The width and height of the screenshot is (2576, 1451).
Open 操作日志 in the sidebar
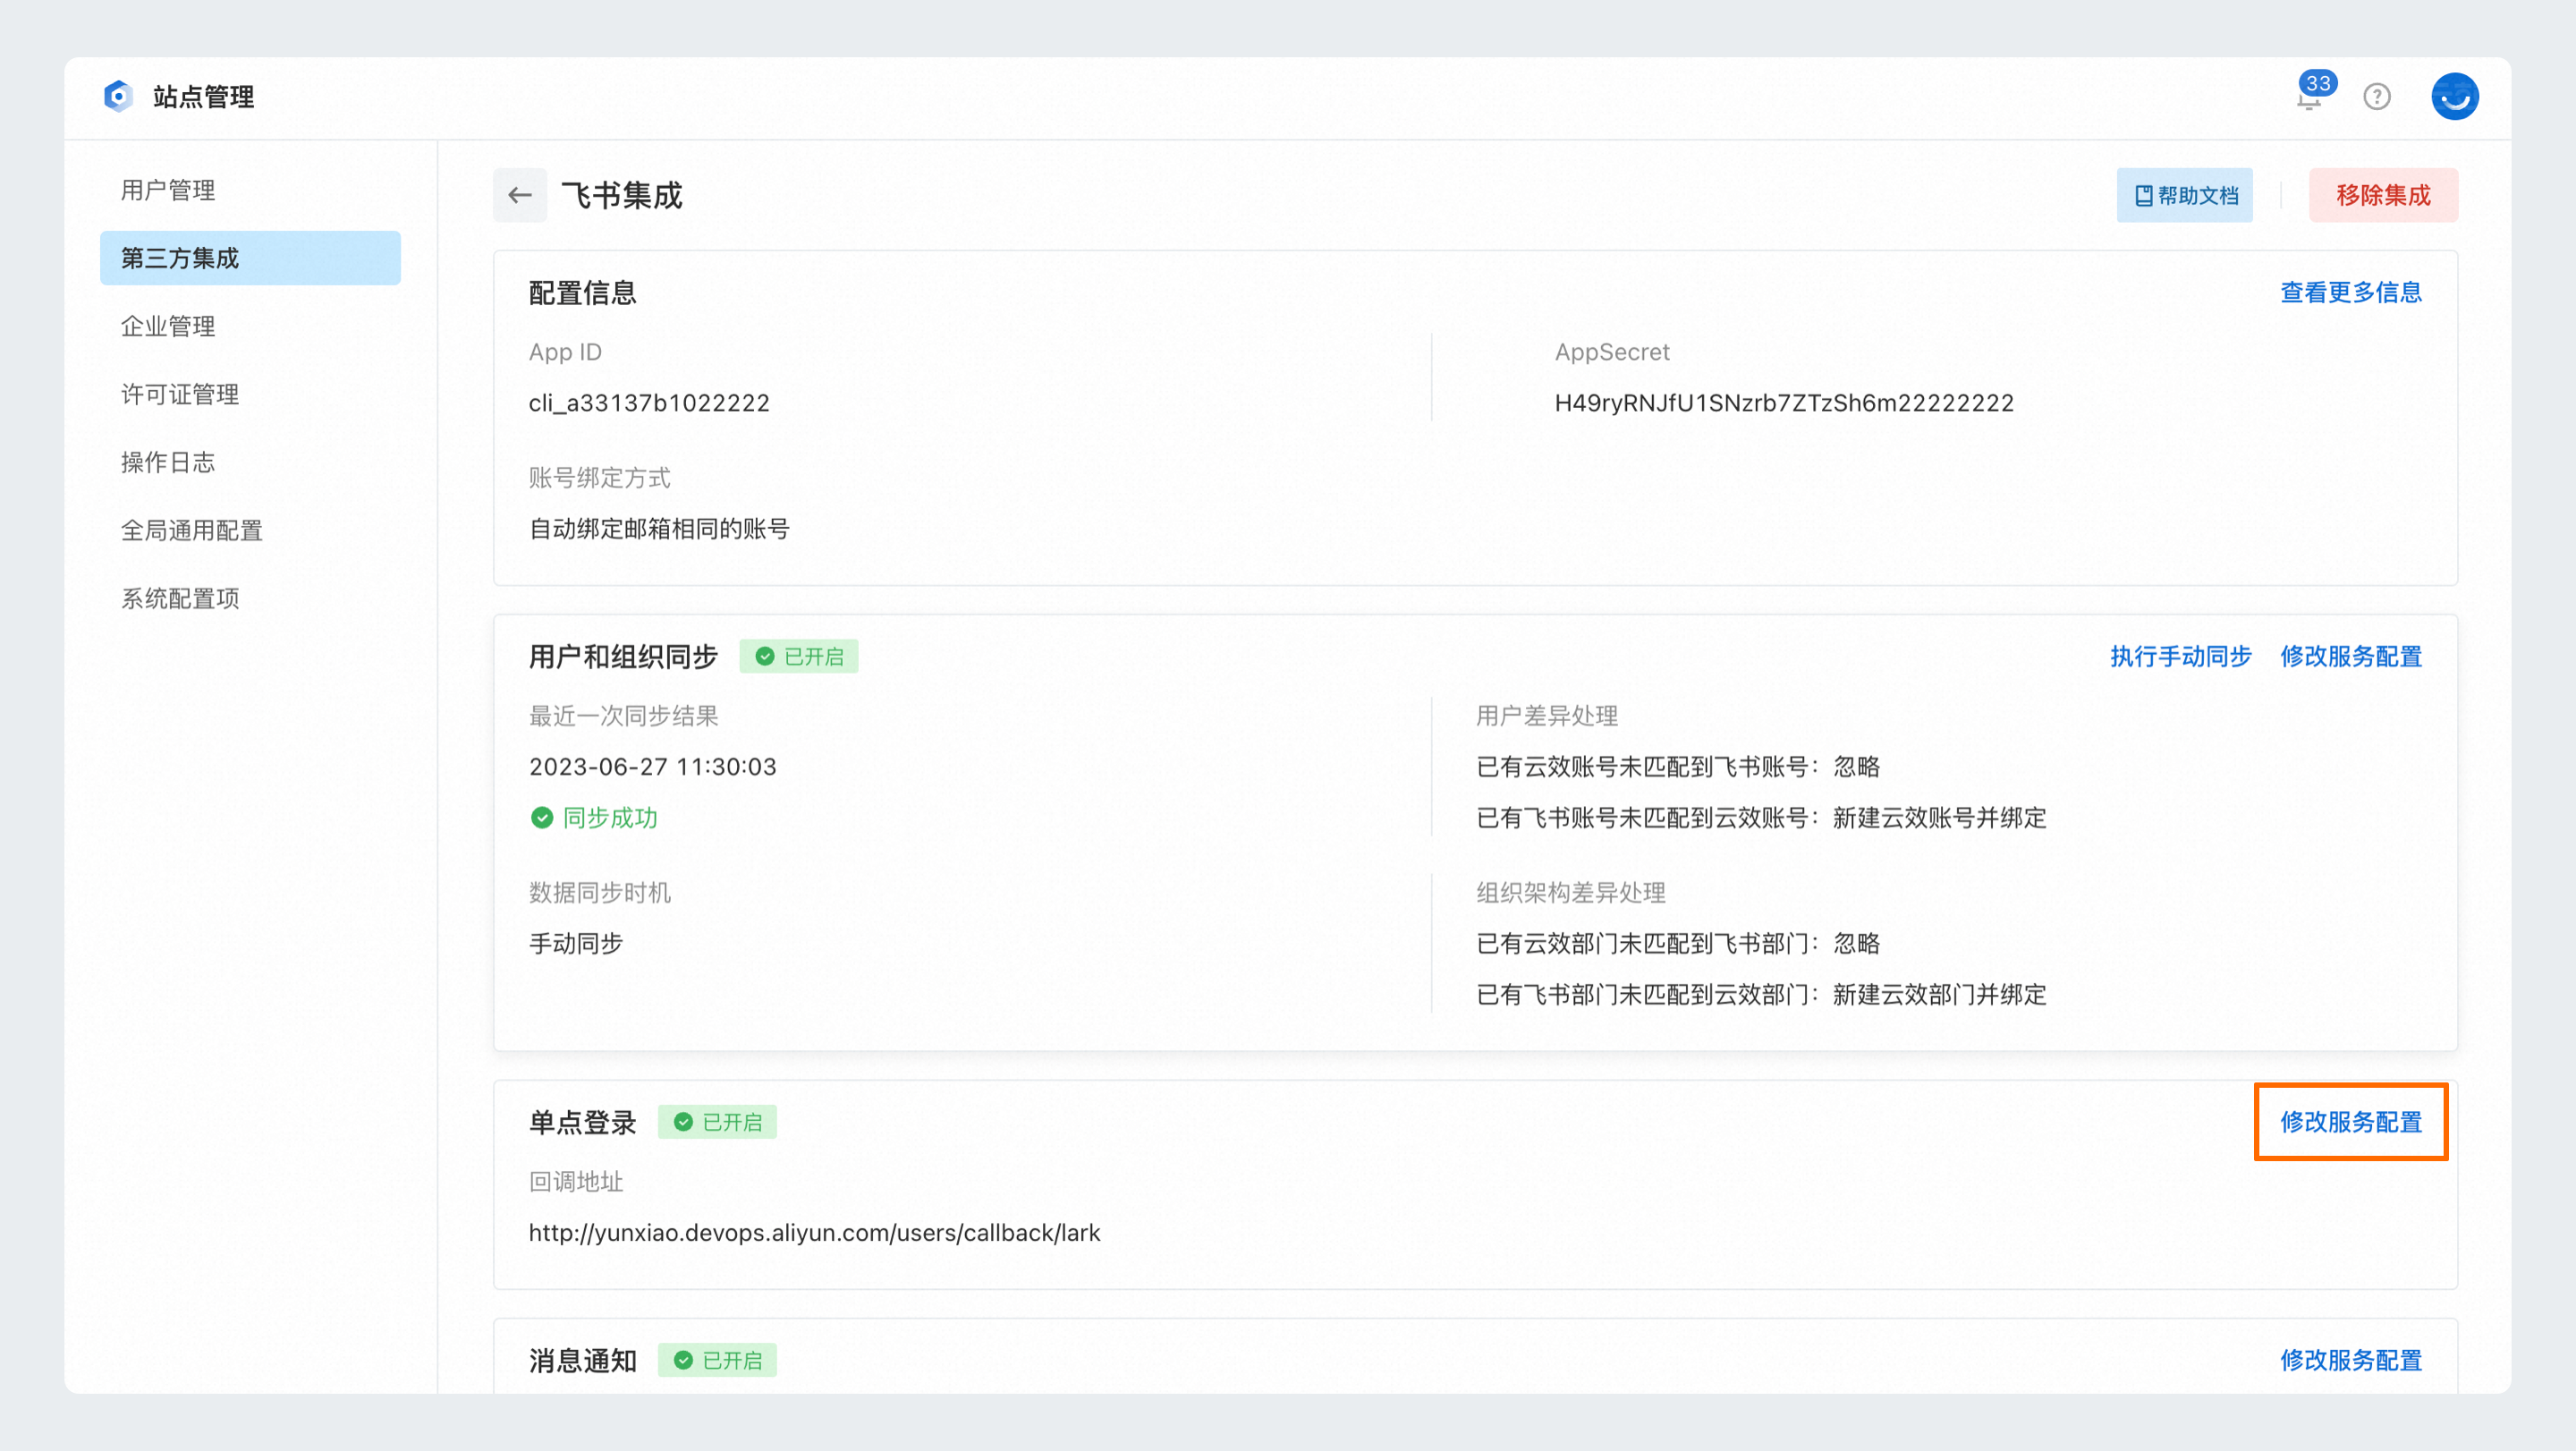click(250, 462)
